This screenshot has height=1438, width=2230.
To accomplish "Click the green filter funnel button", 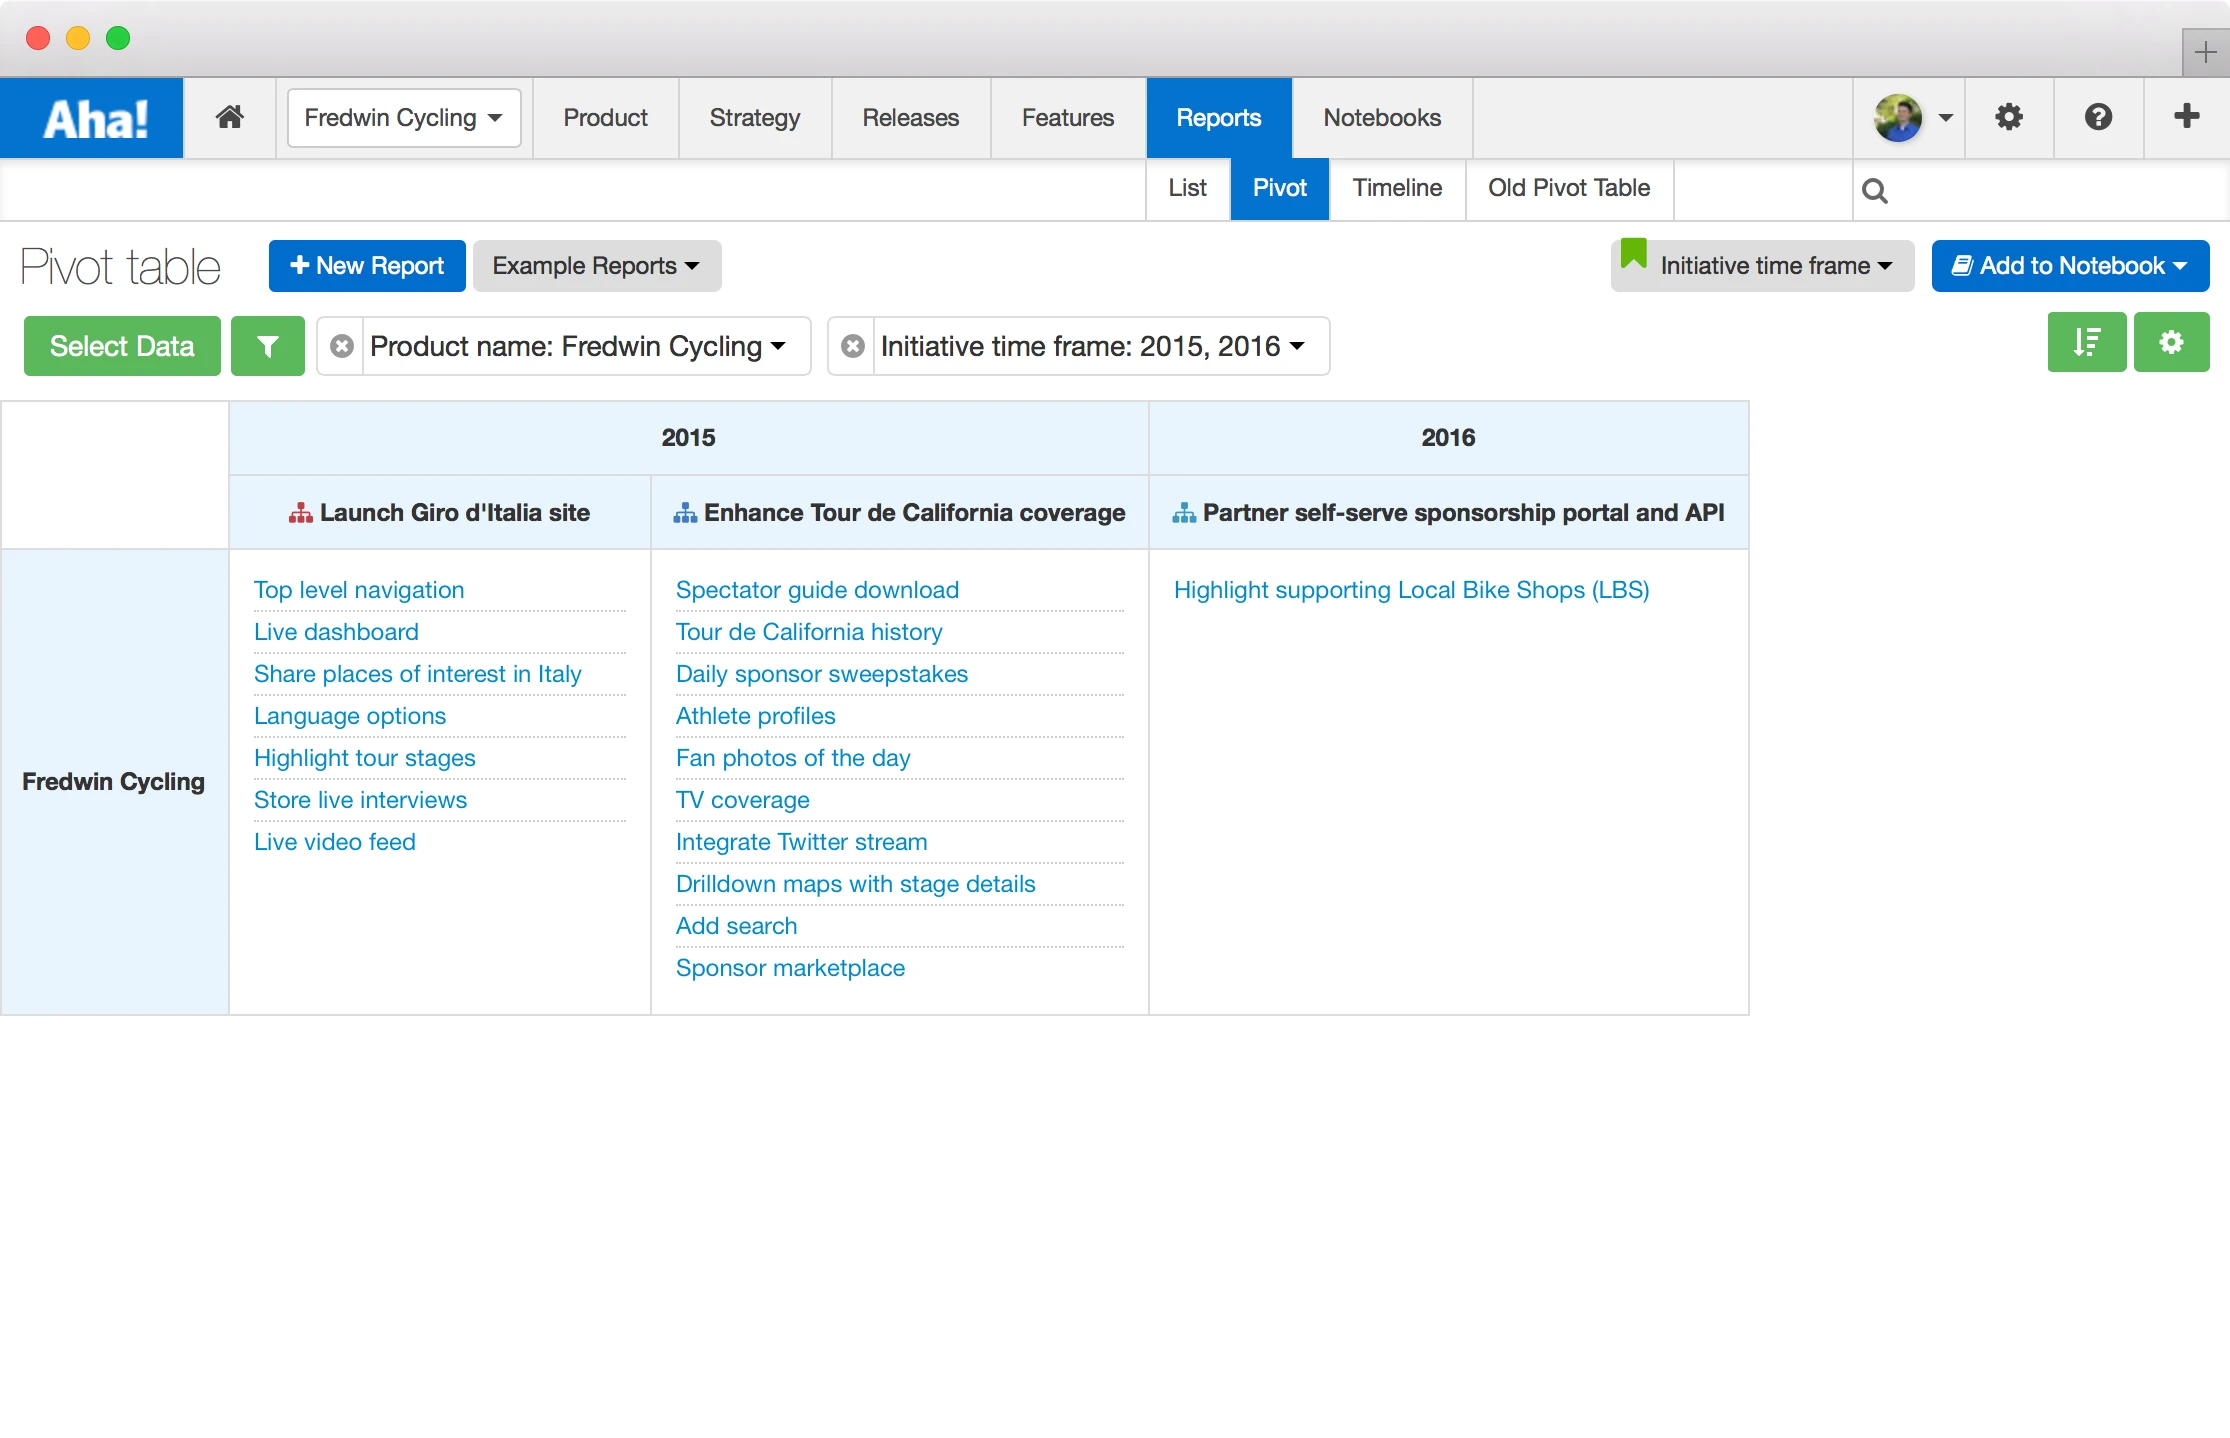I will tap(267, 347).
